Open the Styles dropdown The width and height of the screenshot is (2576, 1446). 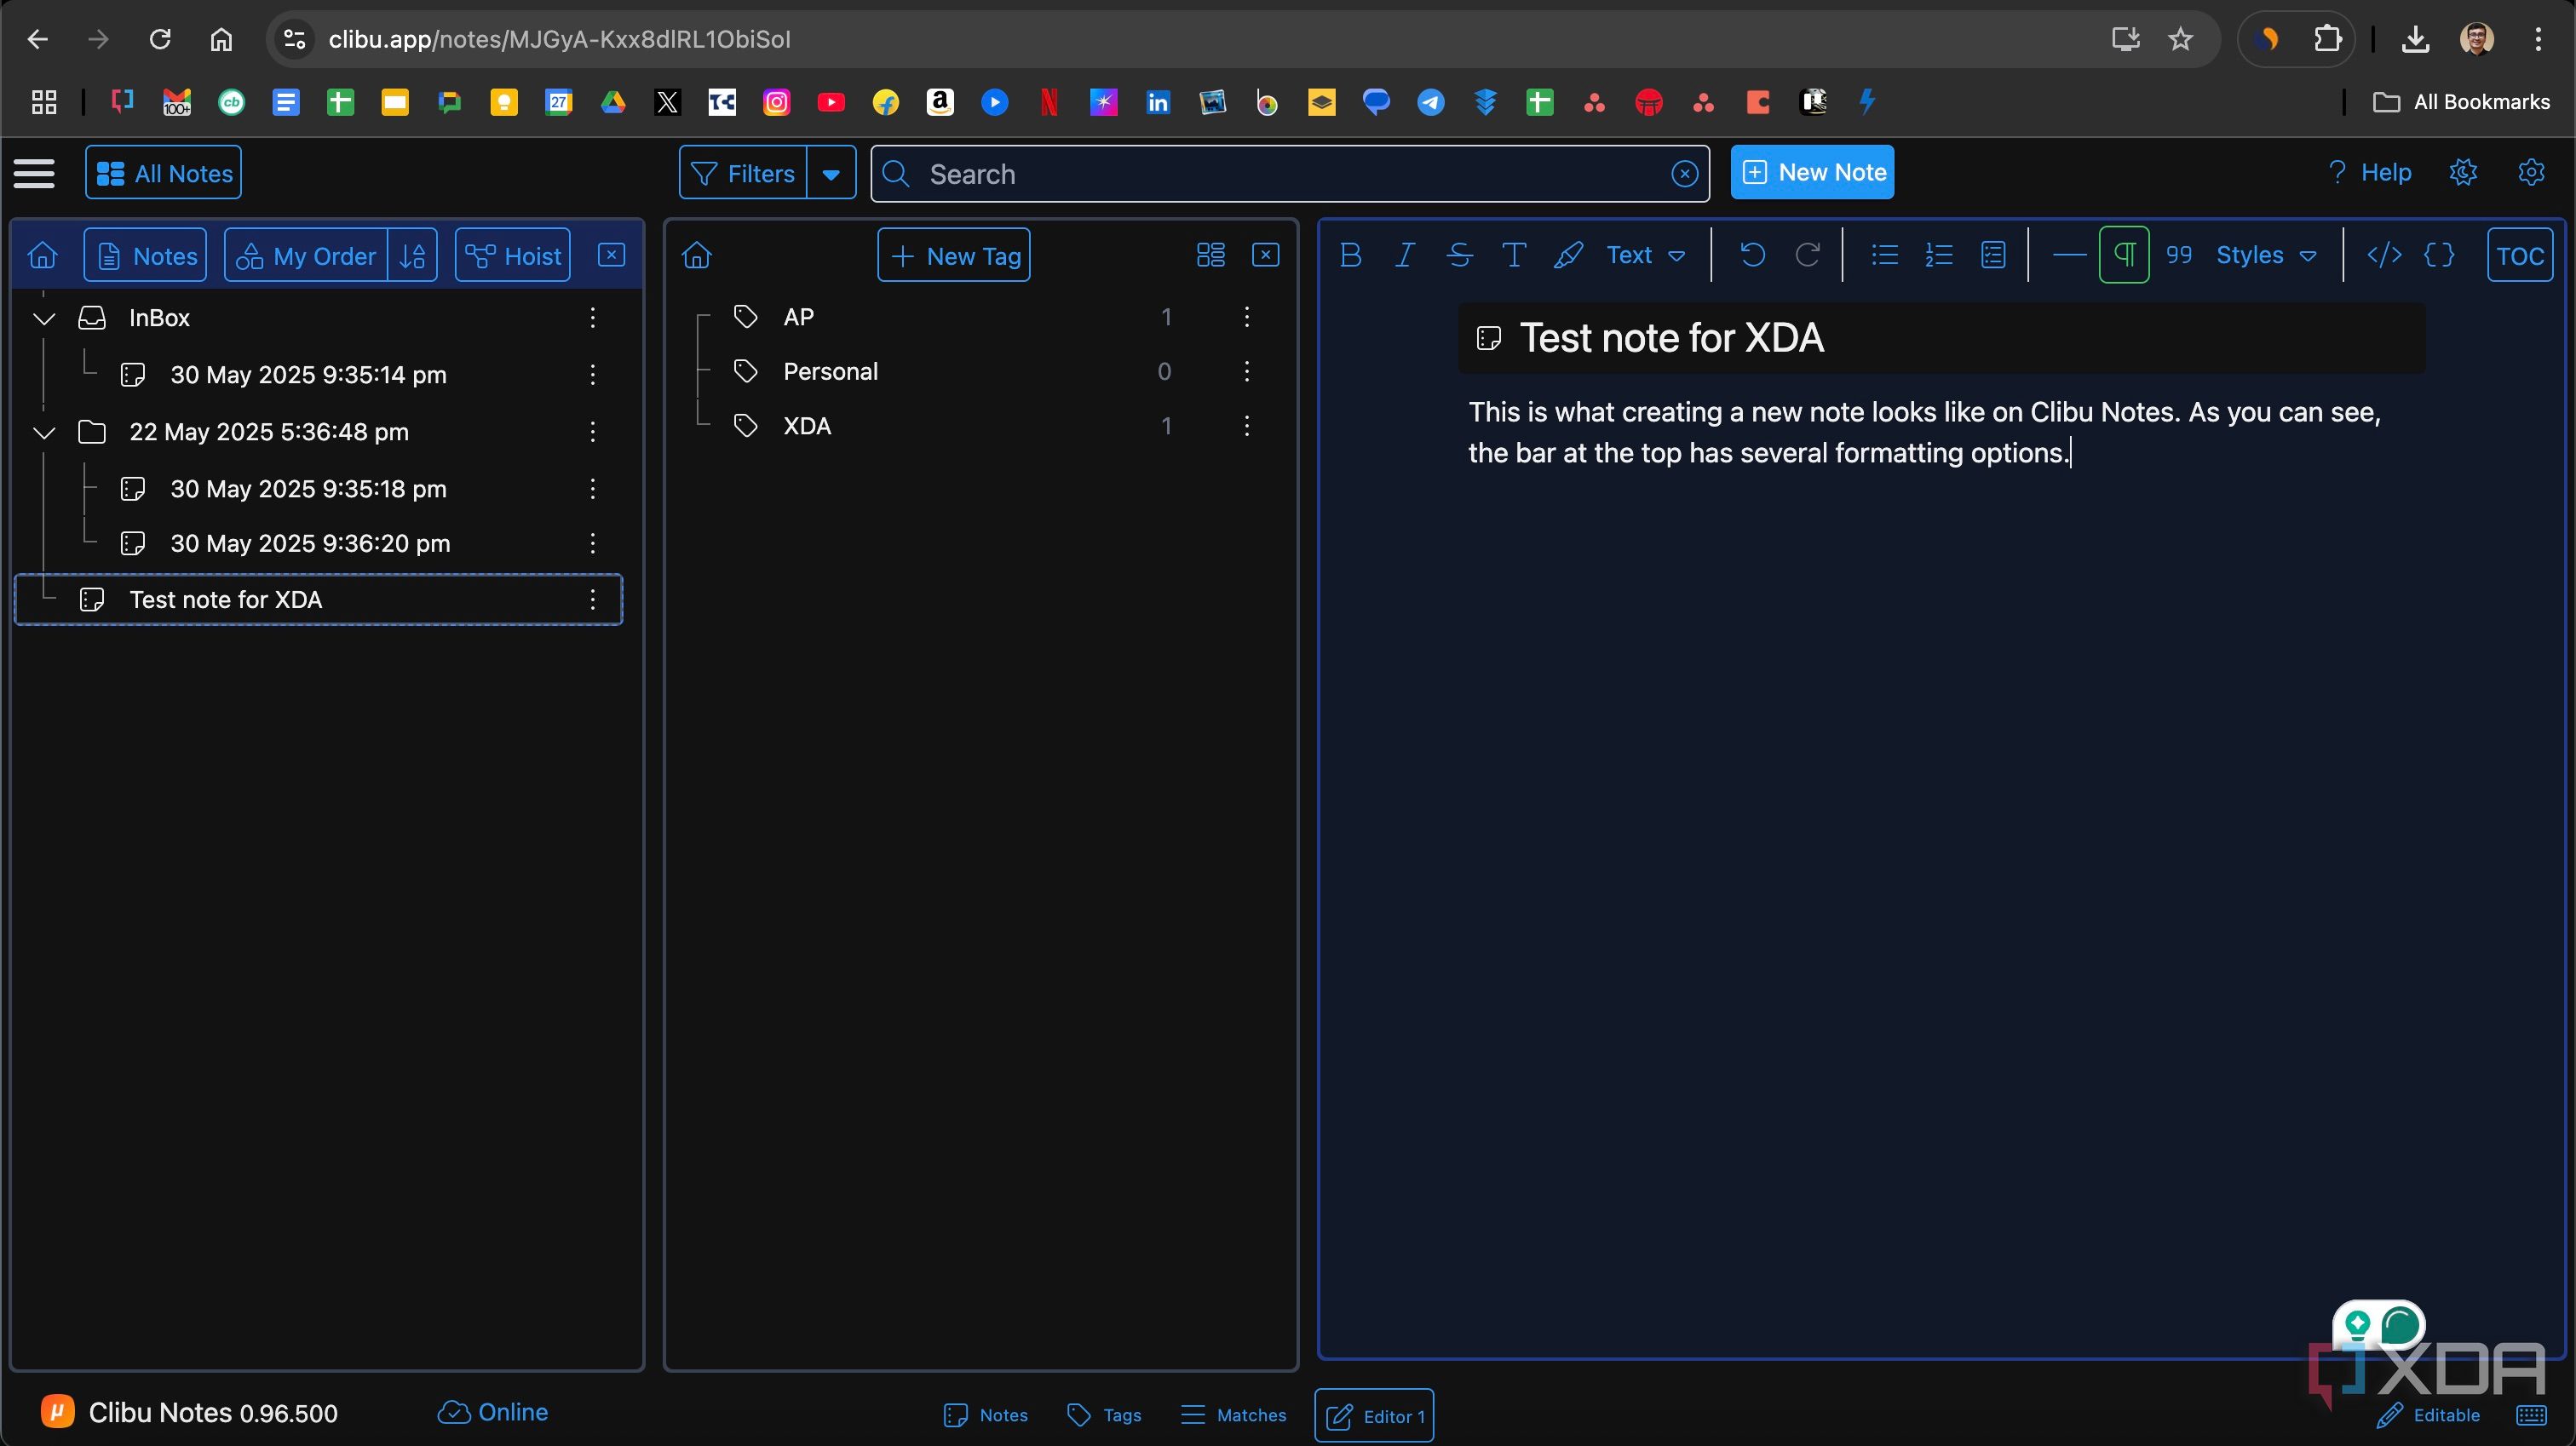point(2265,256)
